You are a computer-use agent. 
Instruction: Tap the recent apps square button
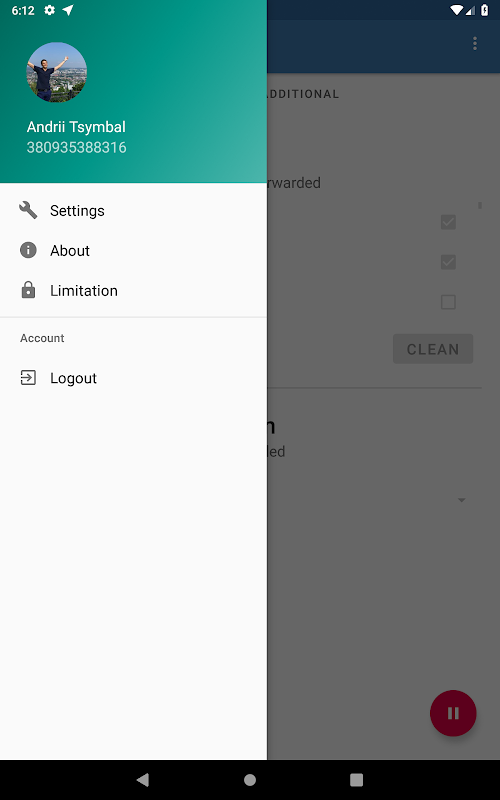point(356,780)
